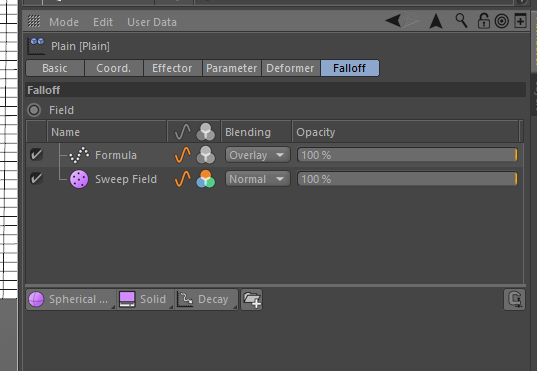Open a new attribute manager via plus icon

[x=520, y=21]
